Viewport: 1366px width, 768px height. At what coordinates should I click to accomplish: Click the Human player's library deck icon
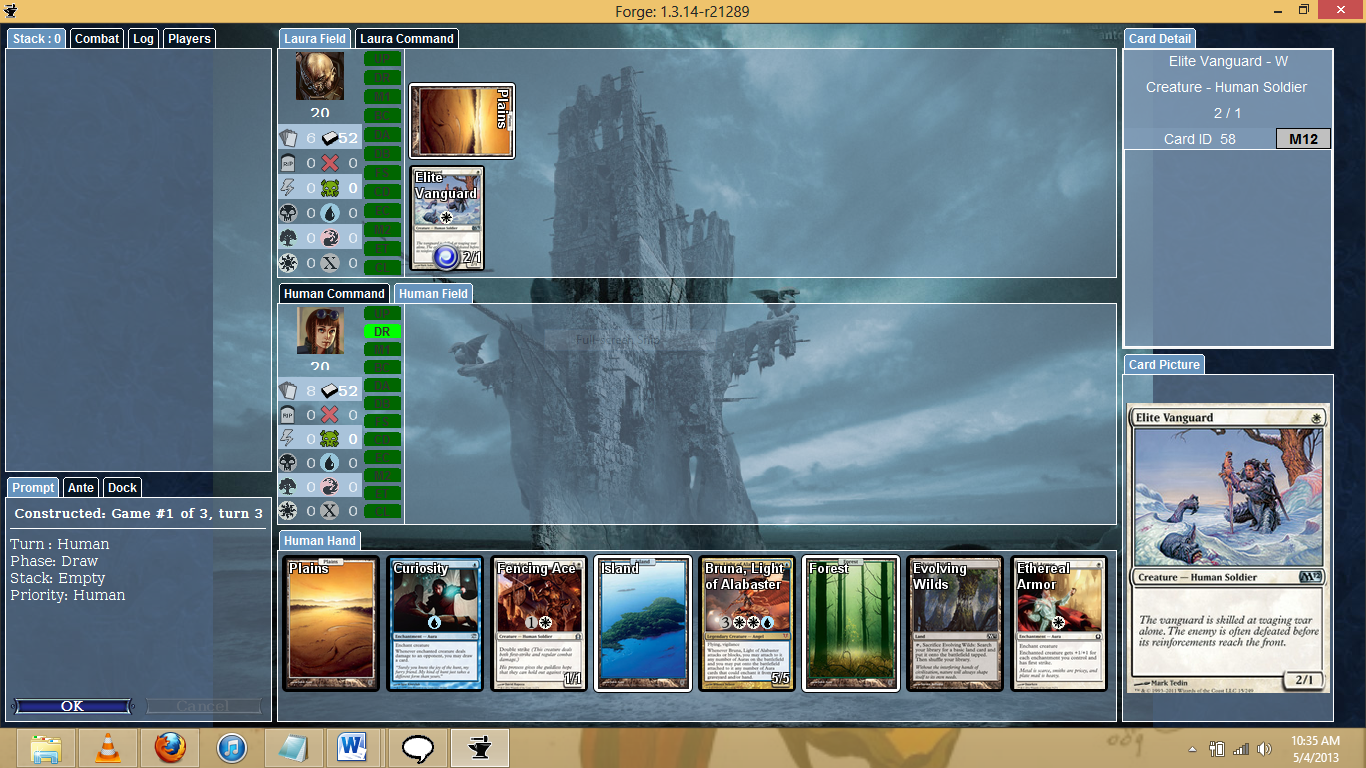pyautogui.click(x=330, y=391)
